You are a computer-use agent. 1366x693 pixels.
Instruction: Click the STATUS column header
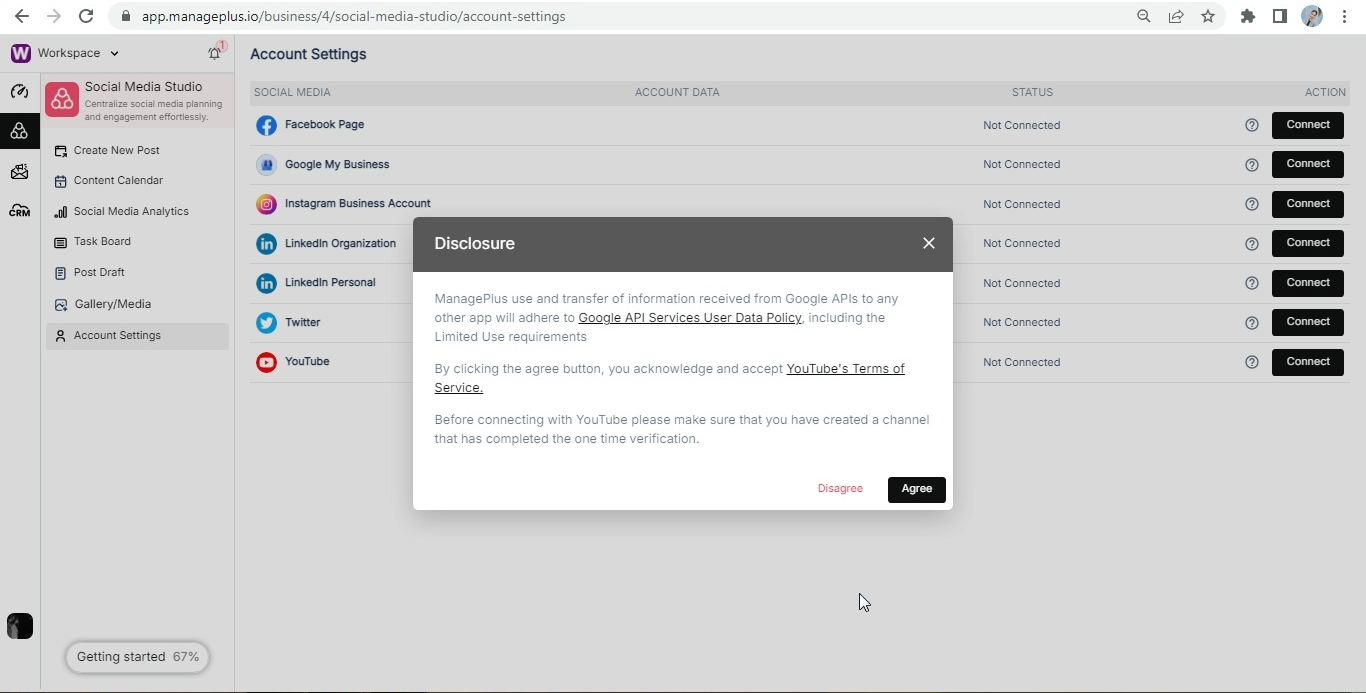click(1032, 92)
